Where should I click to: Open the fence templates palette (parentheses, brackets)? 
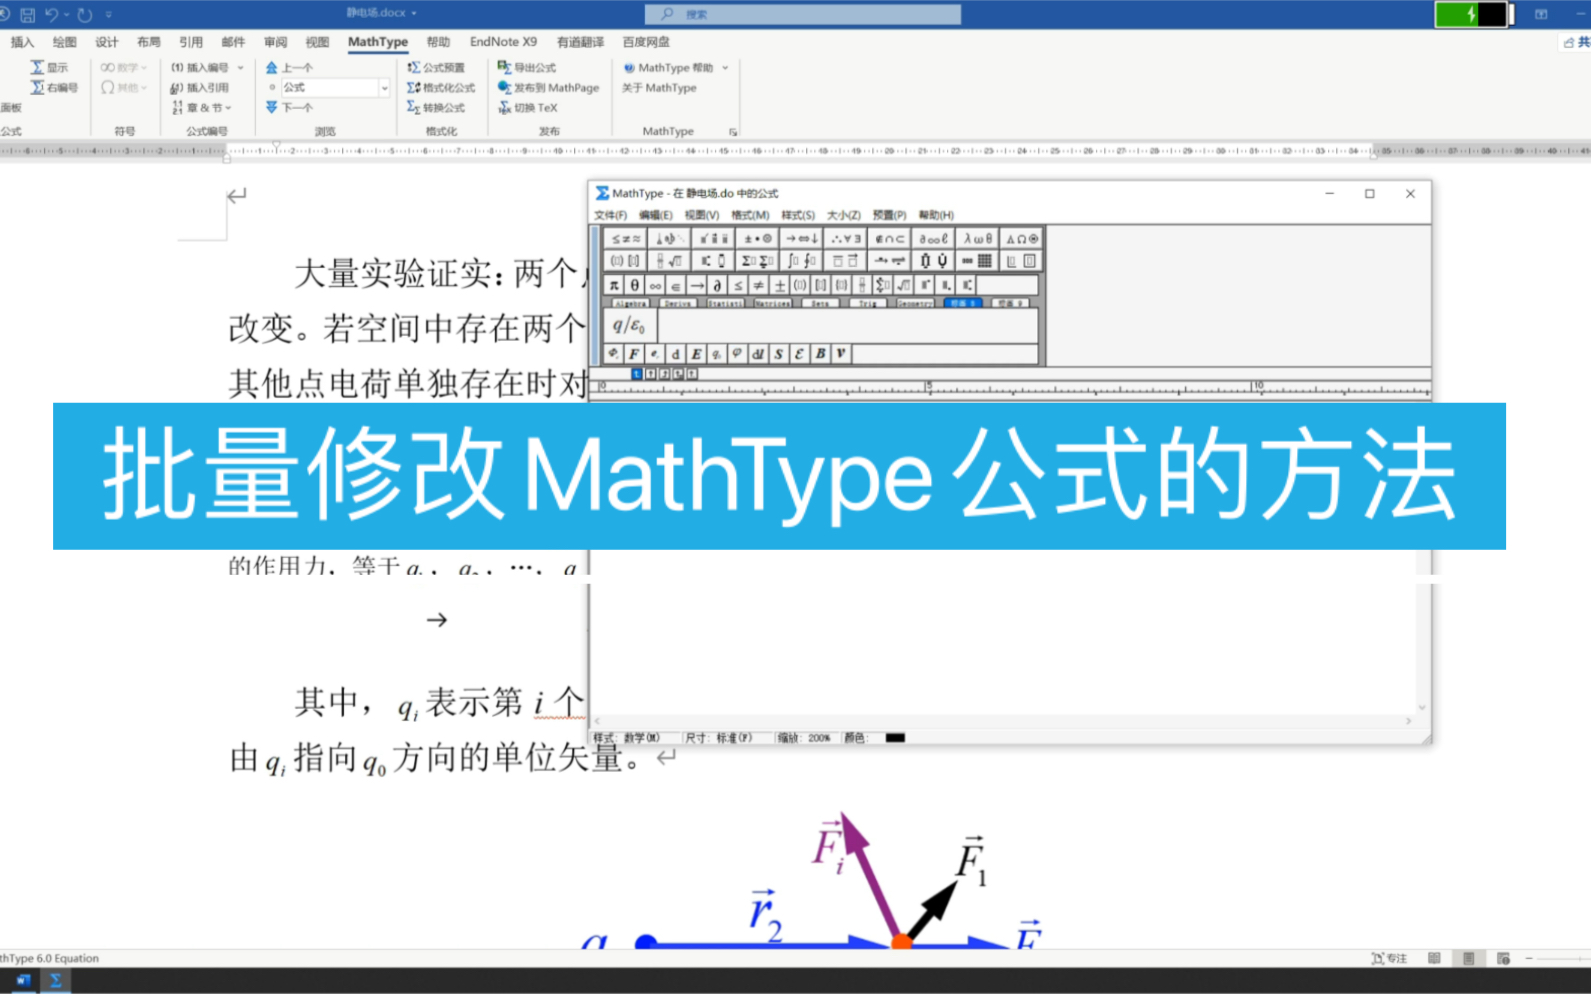(x=625, y=261)
